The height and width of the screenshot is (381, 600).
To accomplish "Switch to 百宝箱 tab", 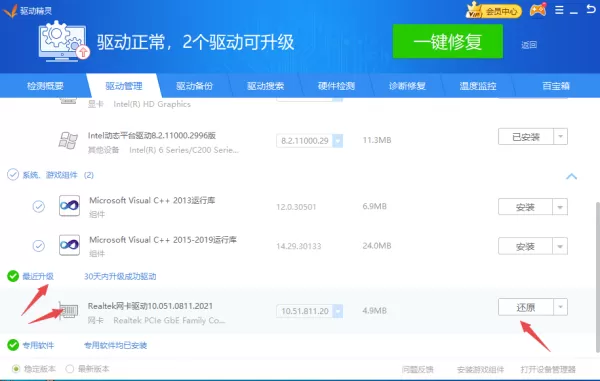I will [x=556, y=86].
